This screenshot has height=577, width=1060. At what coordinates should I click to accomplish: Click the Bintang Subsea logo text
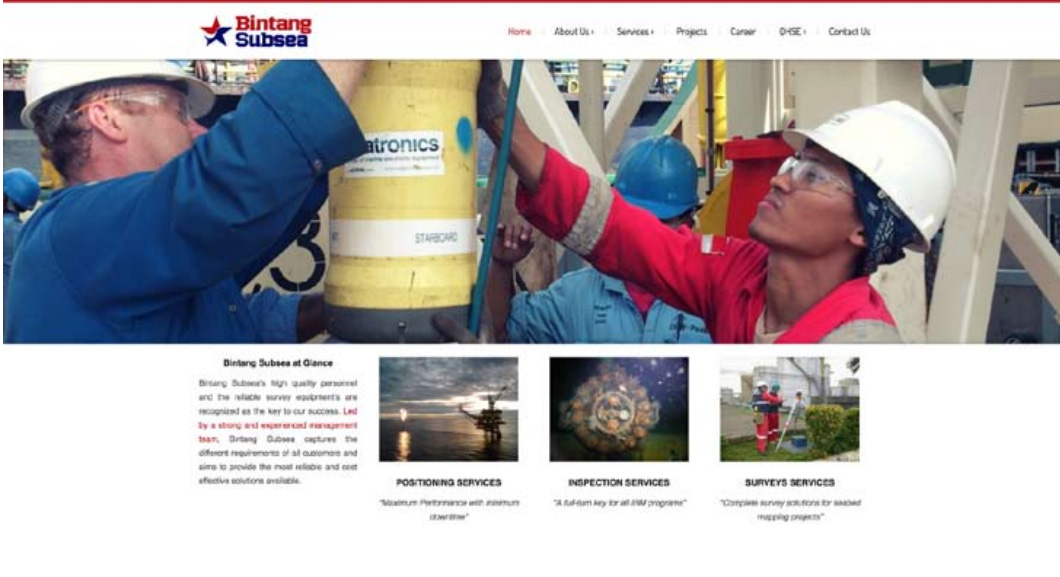[273, 32]
